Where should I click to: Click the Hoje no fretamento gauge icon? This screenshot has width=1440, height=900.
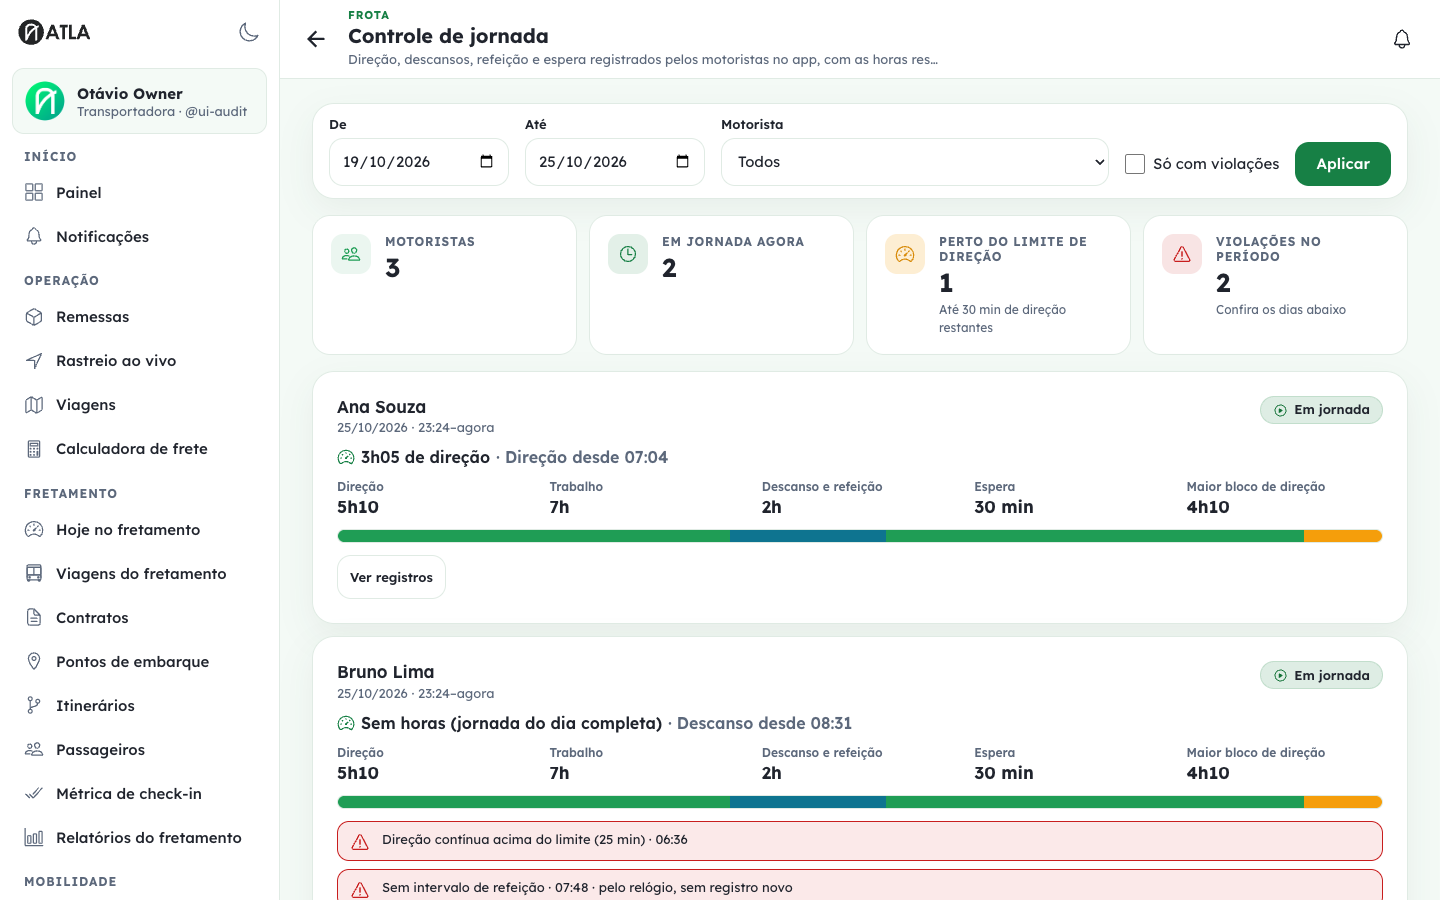pos(34,530)
